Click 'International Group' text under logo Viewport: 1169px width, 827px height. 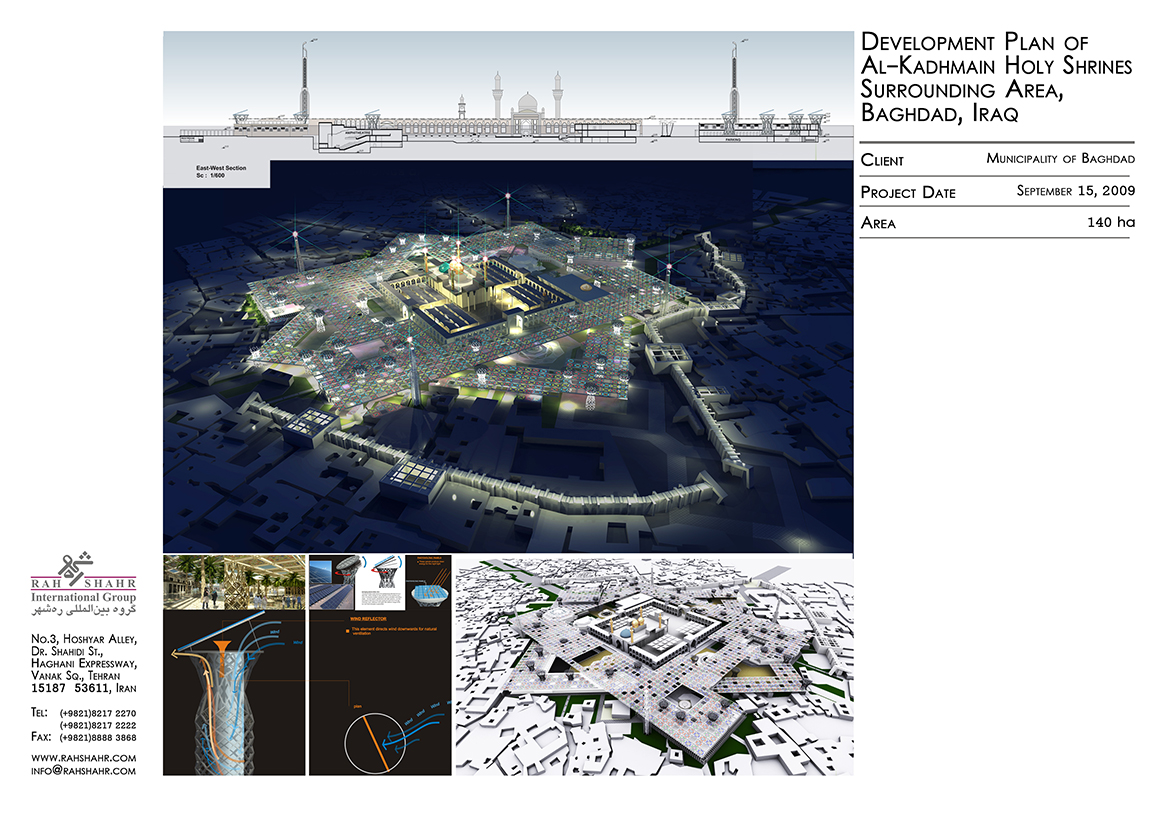(x=84, y=597)
